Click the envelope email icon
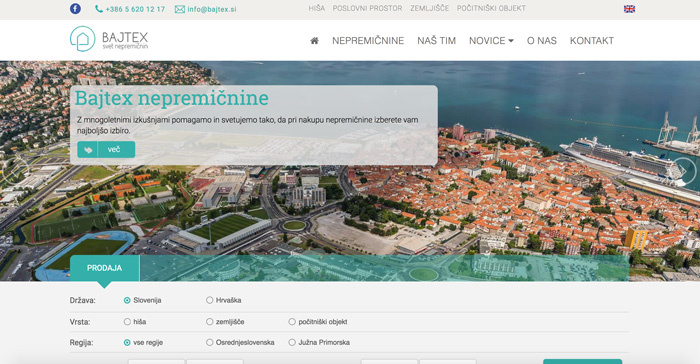Image resolution: width=700 pixels, height=364 pixels. pyautogui.click(x=179, y=9)
